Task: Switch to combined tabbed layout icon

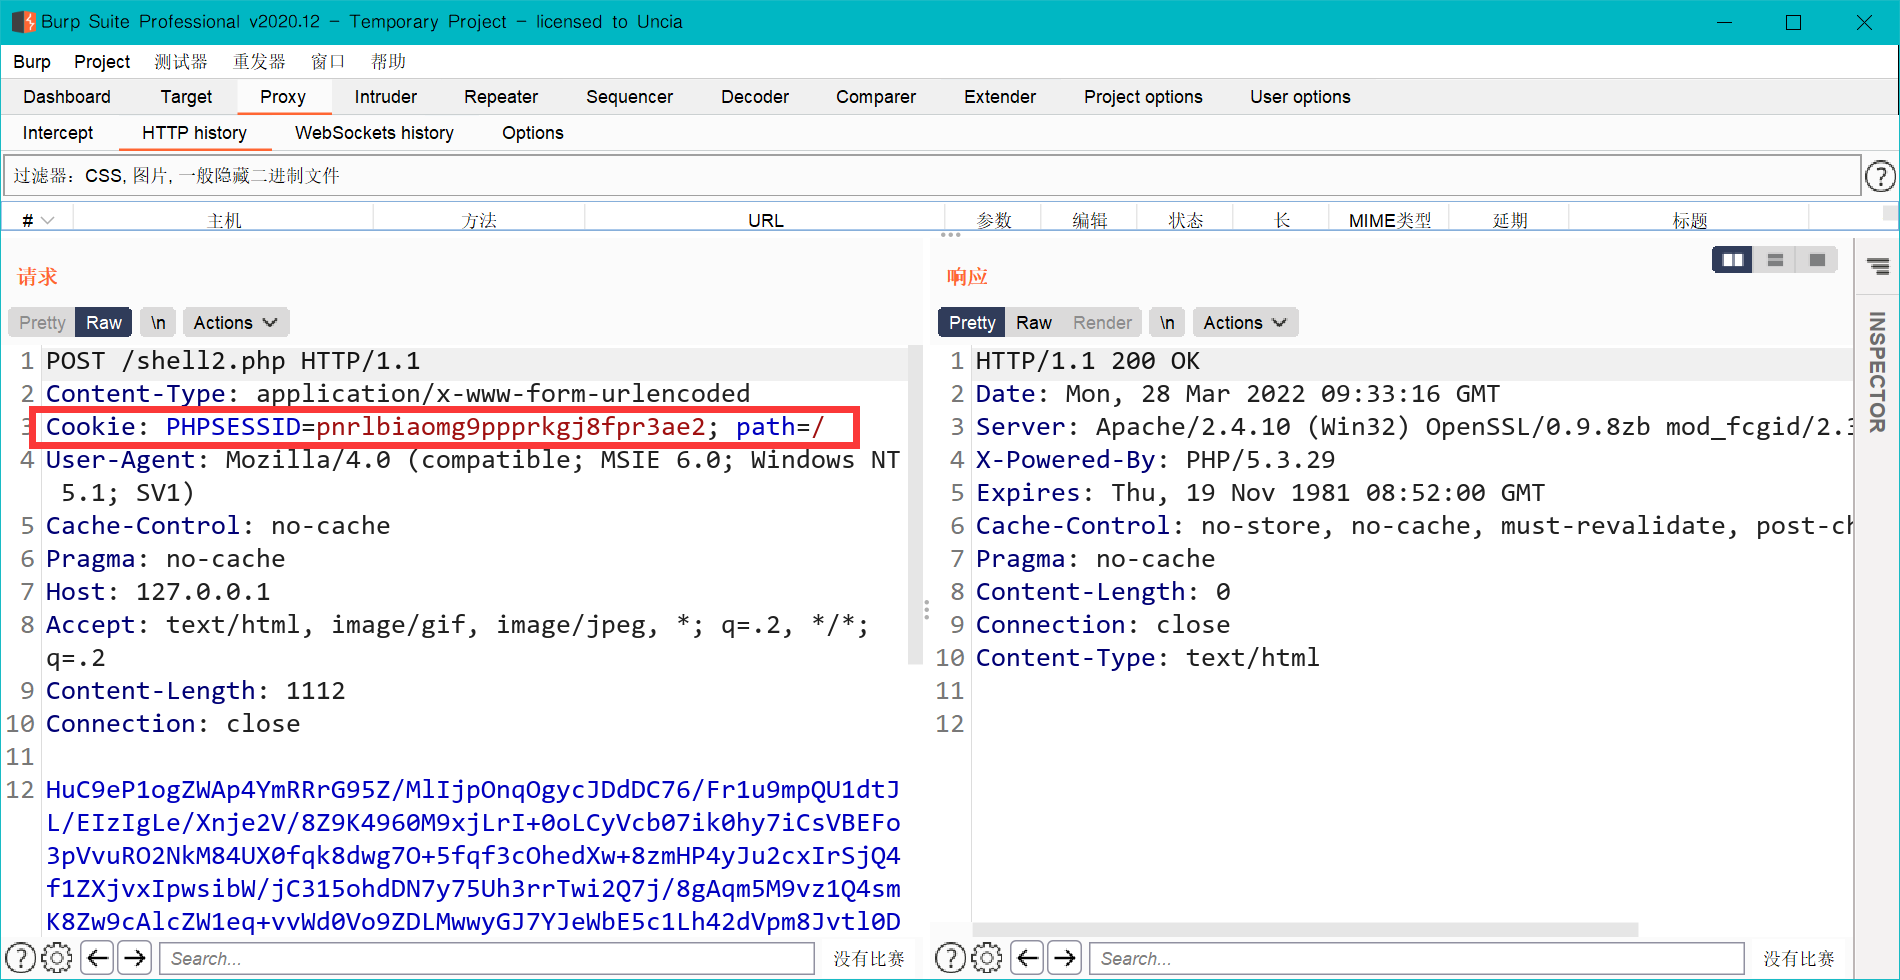Action: 1817,260
